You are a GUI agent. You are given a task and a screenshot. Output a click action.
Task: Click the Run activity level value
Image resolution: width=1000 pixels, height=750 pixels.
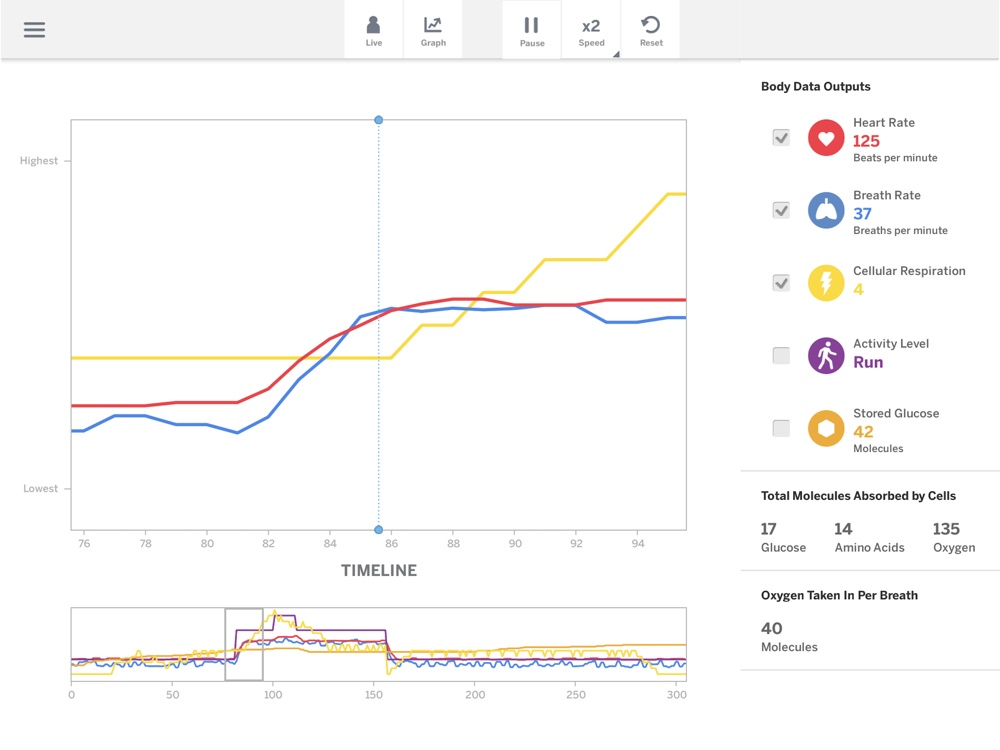pos(868,363)
